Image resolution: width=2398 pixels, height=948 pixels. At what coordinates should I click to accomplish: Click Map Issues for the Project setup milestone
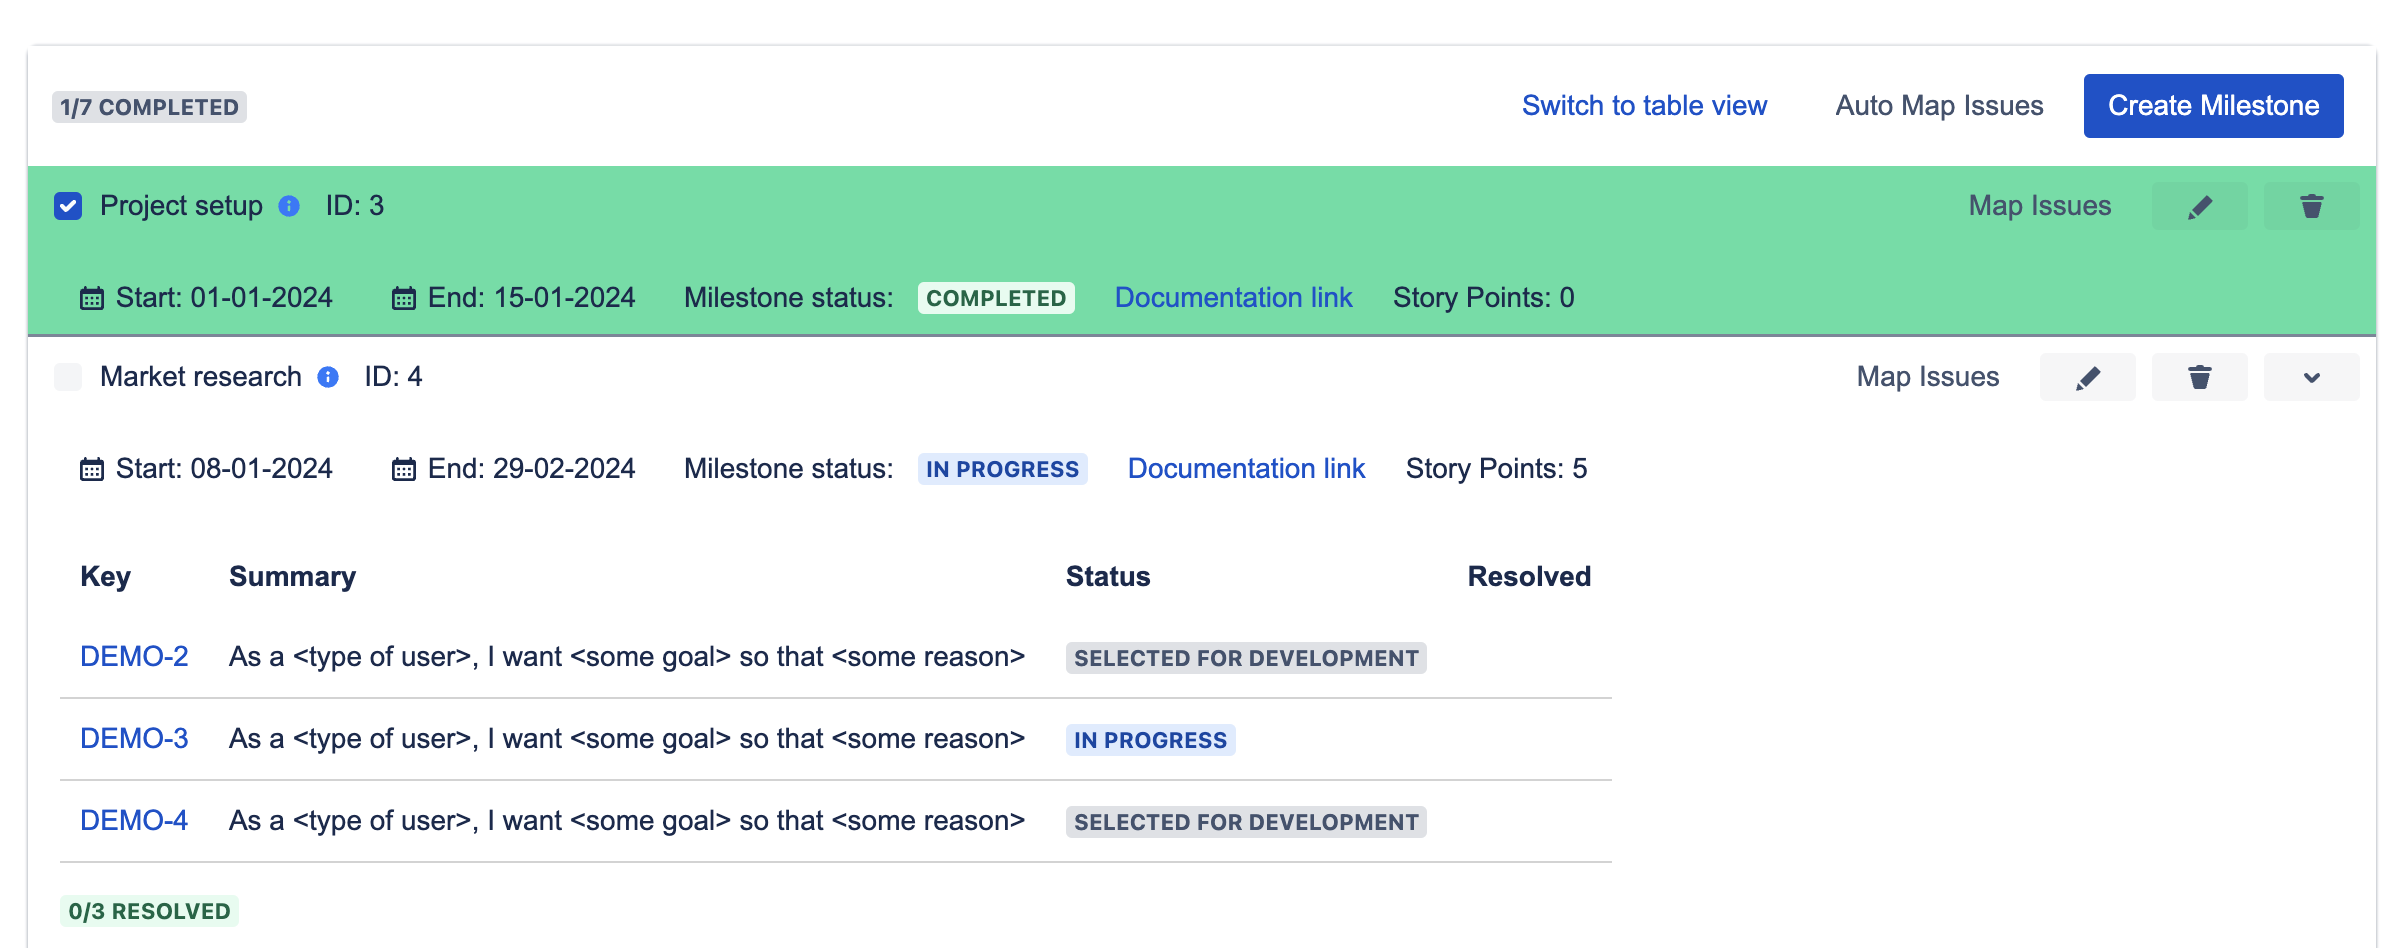pos(2038,206)
